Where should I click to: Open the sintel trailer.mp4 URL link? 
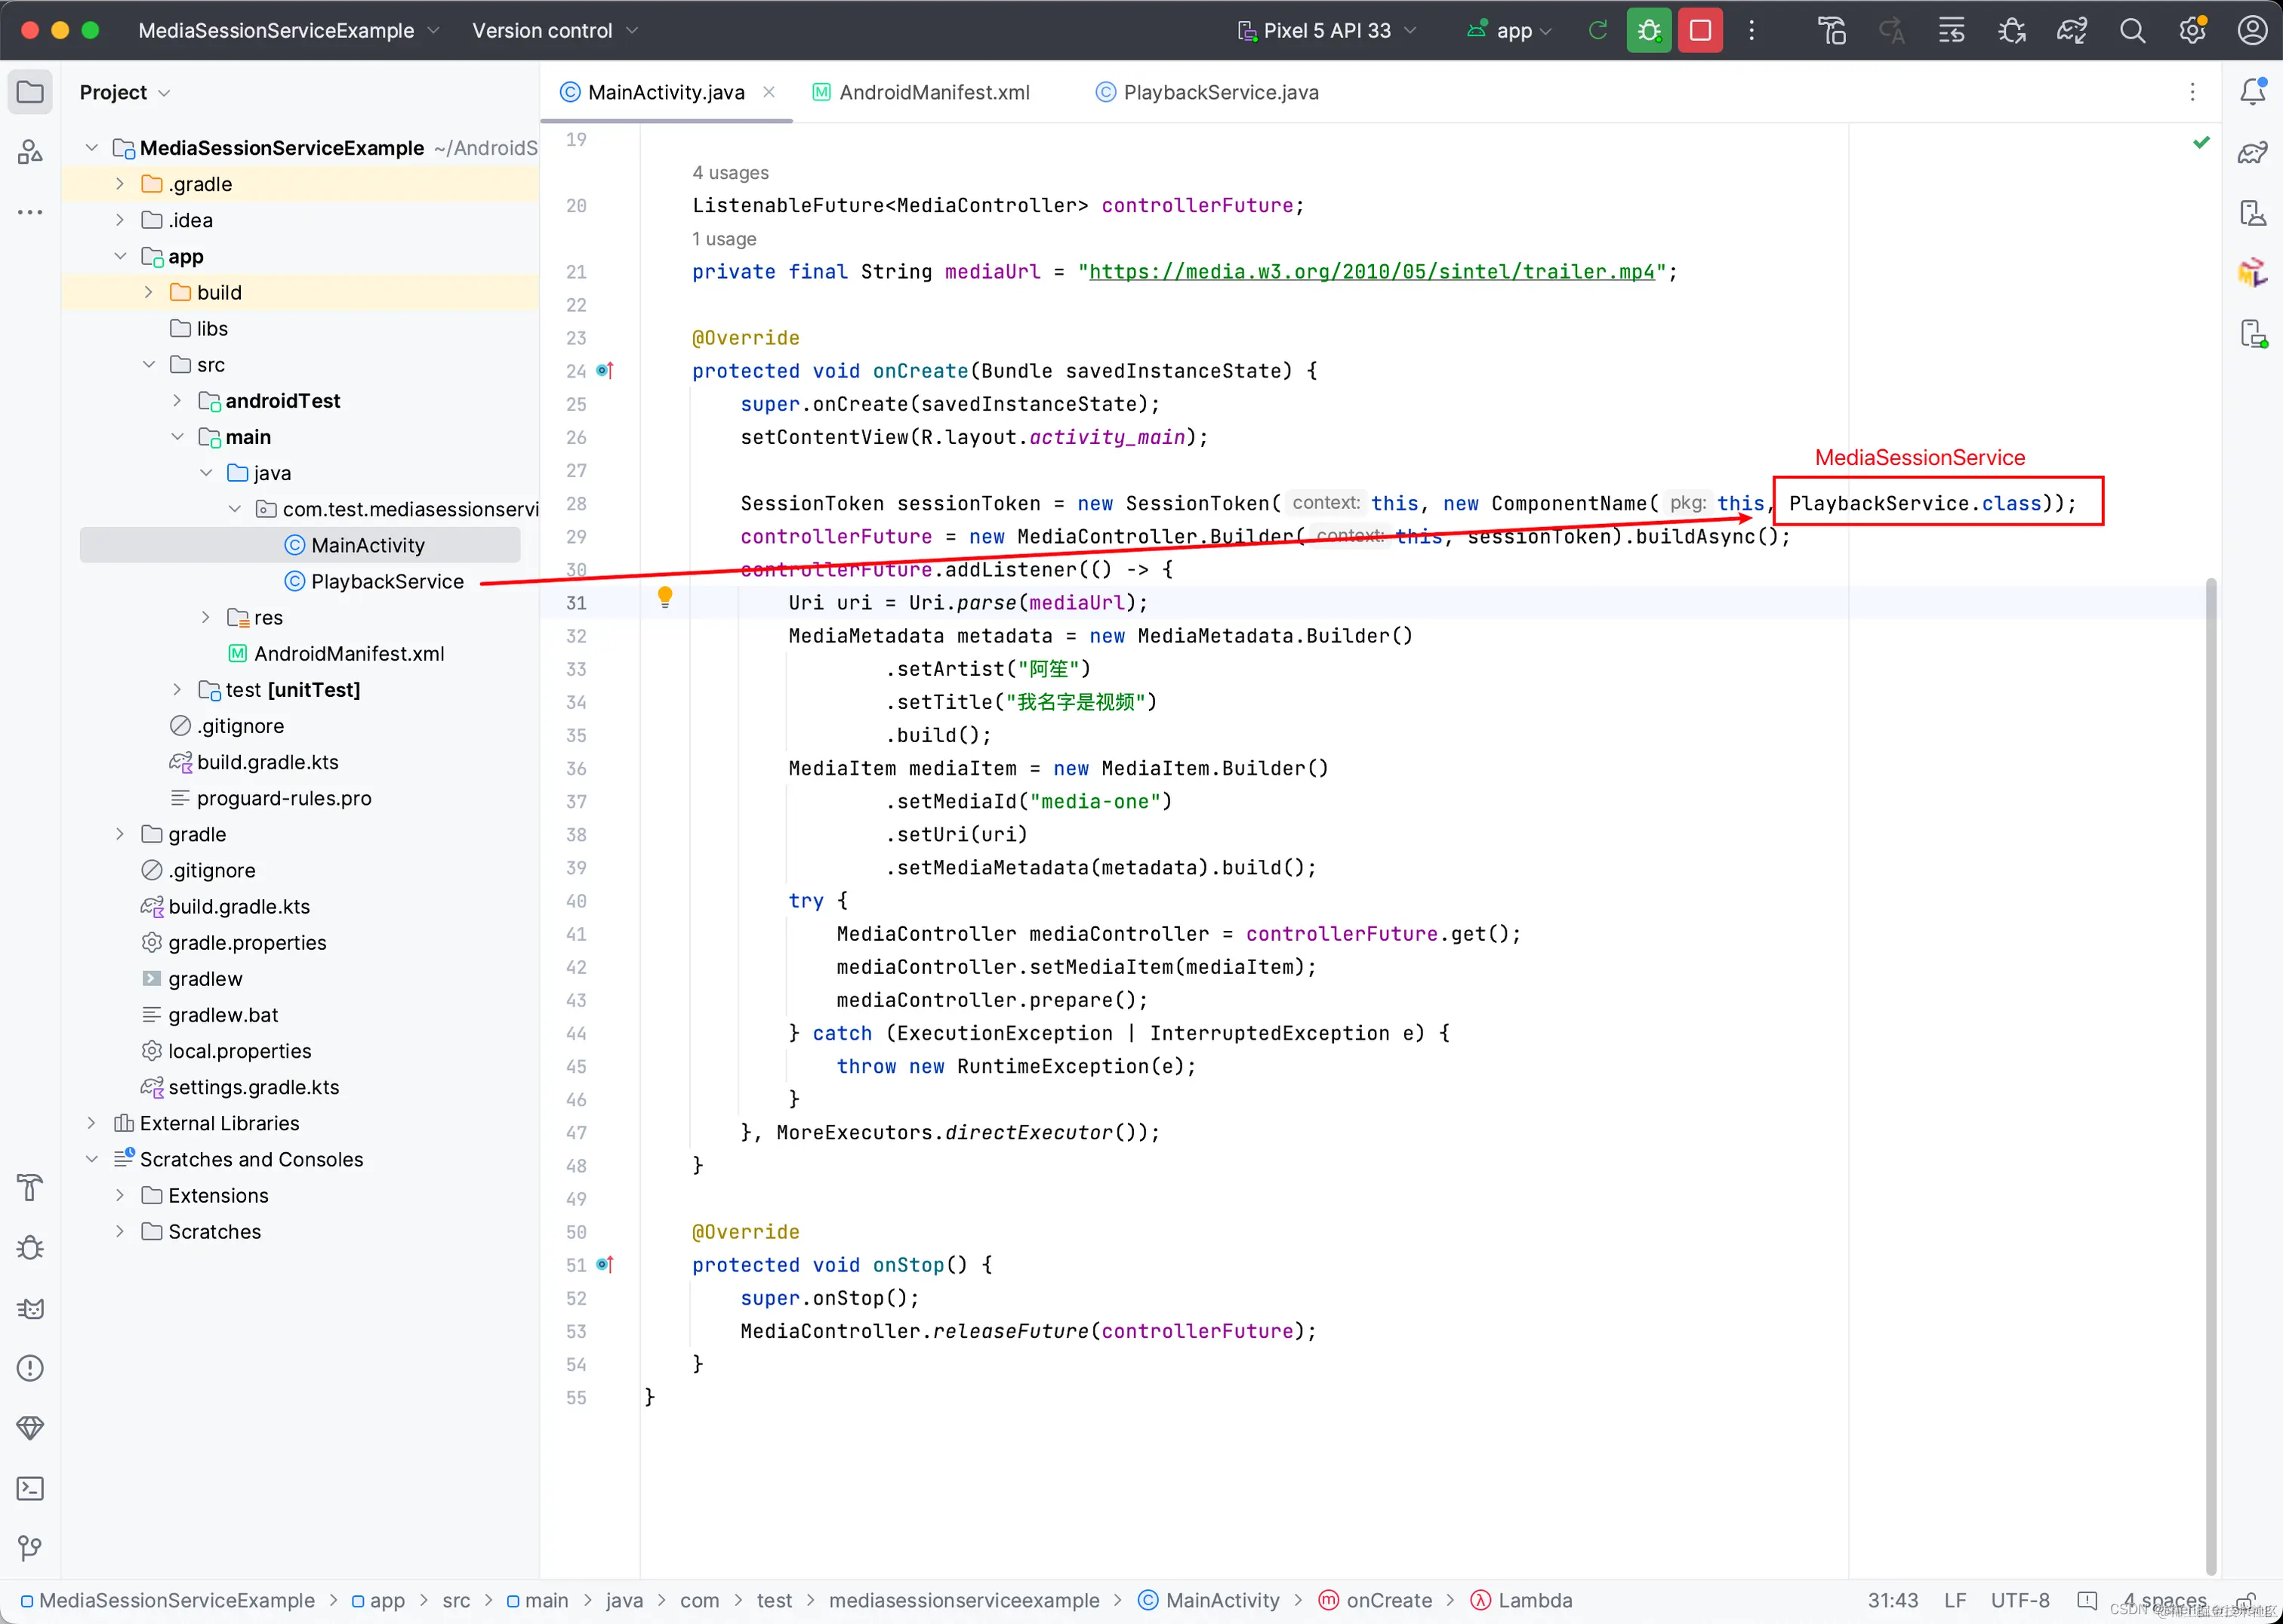[1371, 272]
